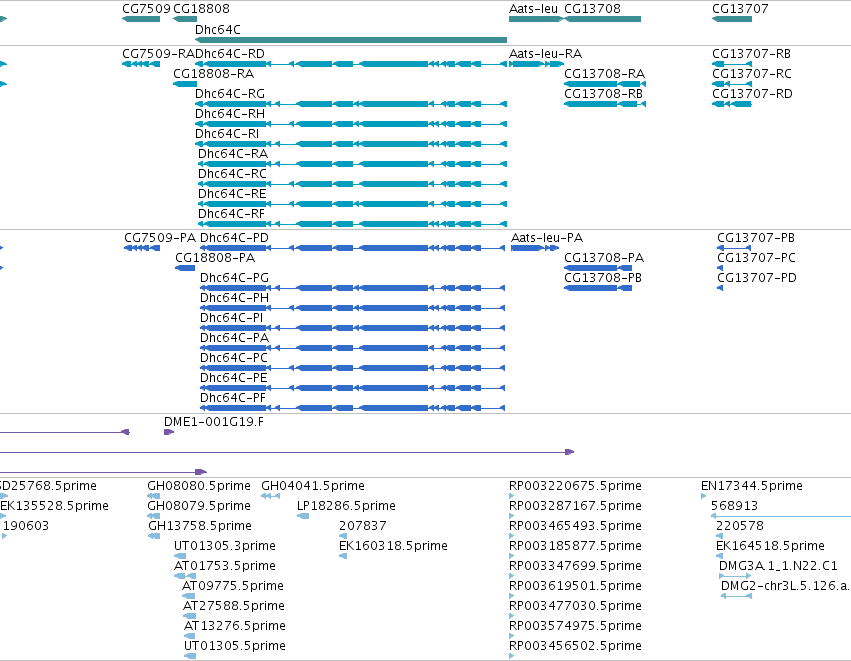
Task: Select transcript Dhc64C-RG
Action: (x=230, y=94)
